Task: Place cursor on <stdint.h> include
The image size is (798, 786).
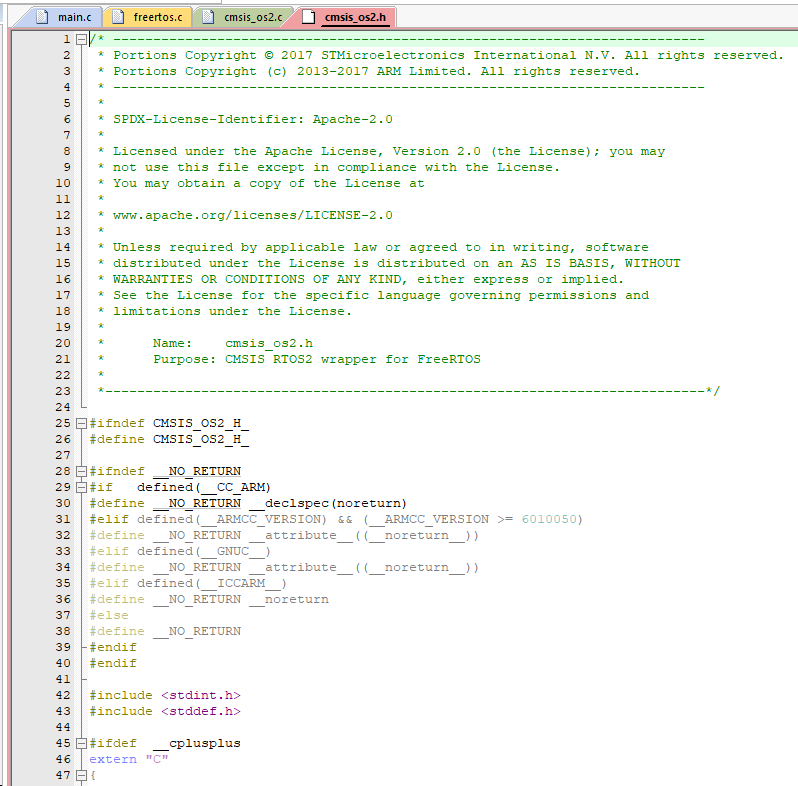Action: pyautogui.click(x=201, y=695)
